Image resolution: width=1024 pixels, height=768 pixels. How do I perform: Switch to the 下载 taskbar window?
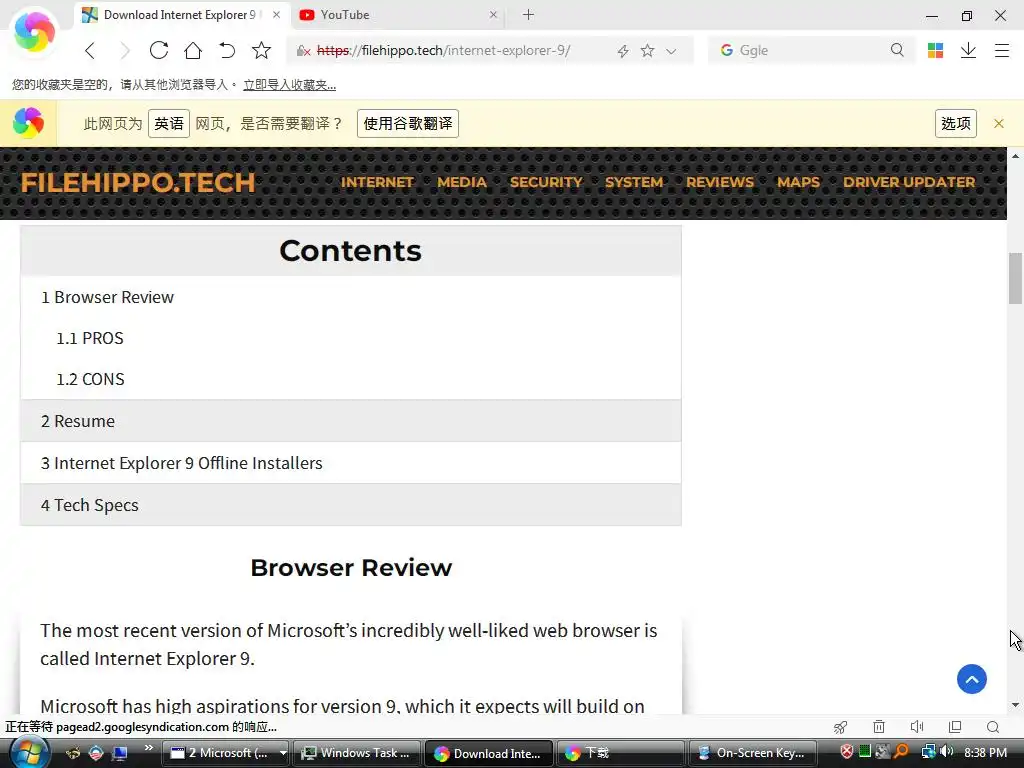[x=619, y=753]
